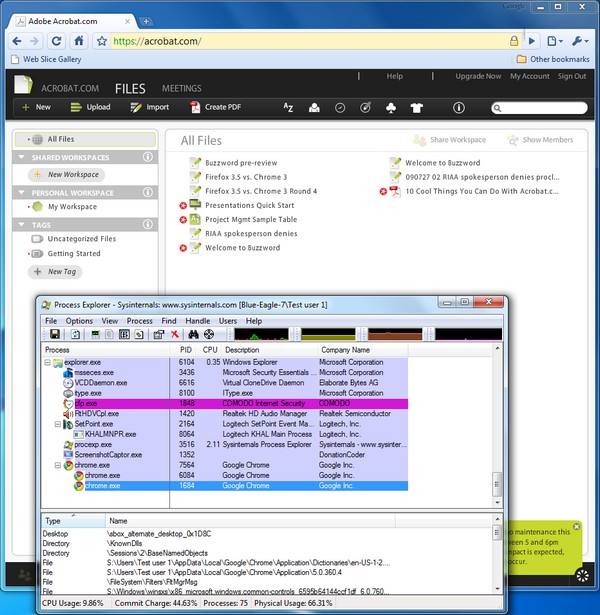Click the lock security icon in address bar
This screenshot has width=600, height=615.
click(x=514, y=41)
